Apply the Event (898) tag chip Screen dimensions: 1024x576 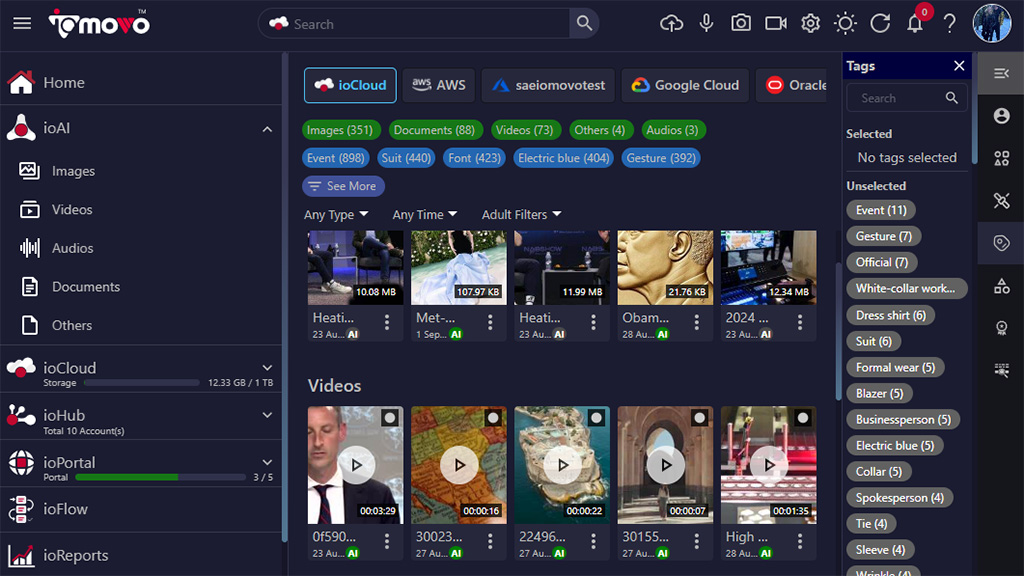[336, 158]
